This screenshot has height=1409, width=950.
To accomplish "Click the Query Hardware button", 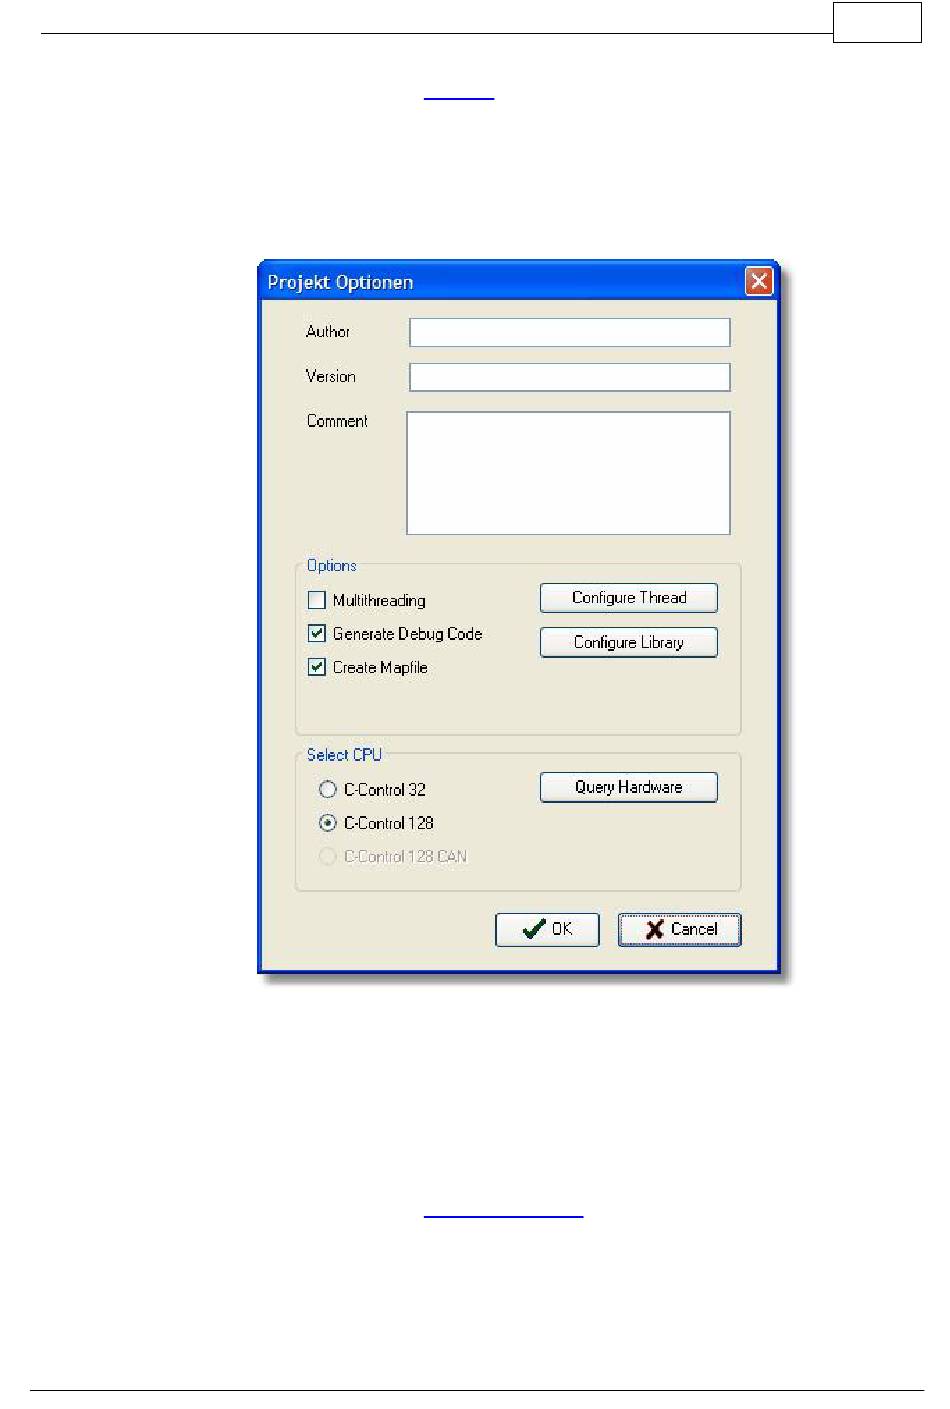I will point(629,787).
